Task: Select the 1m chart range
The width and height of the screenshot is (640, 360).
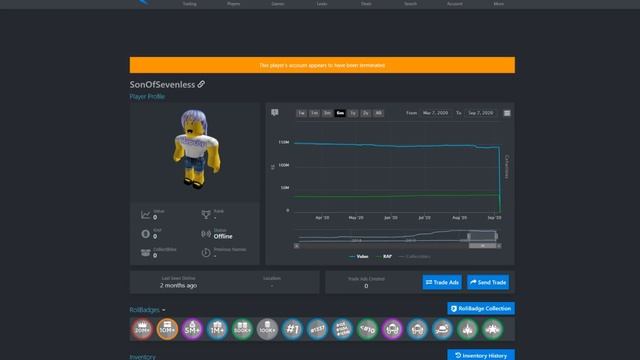Action: (314, 113)
